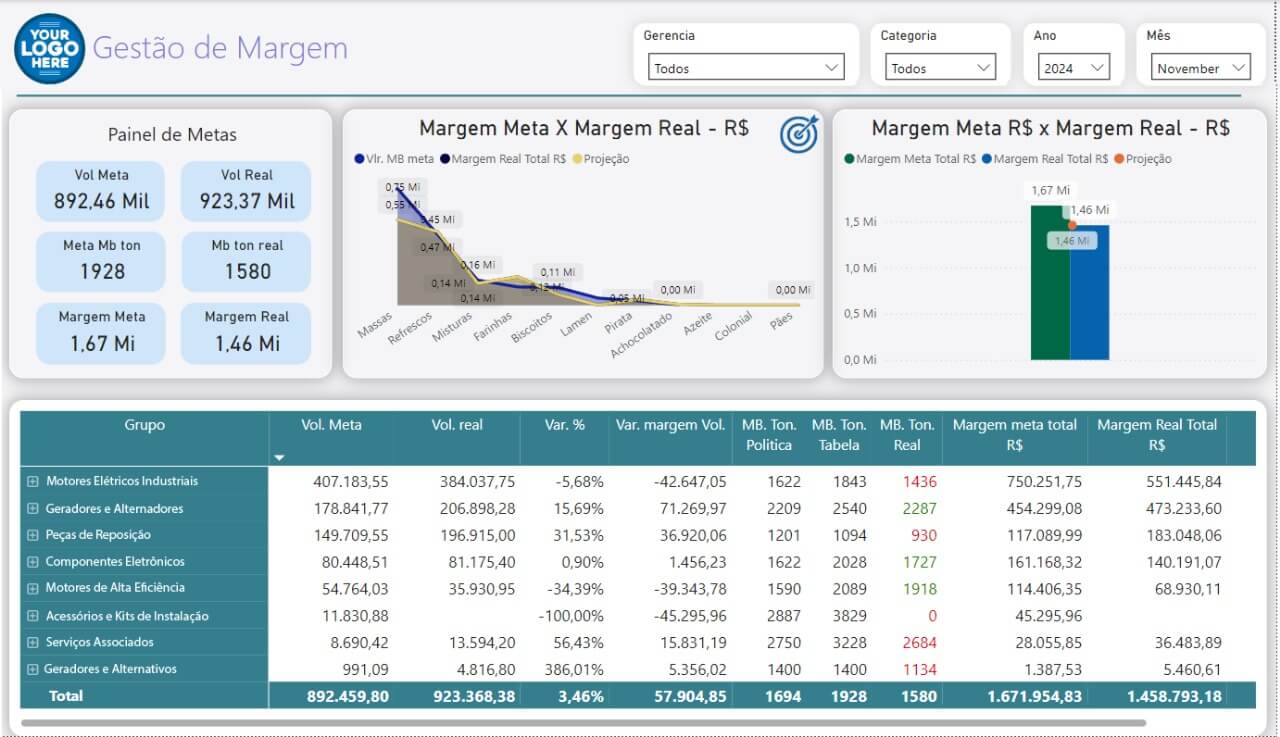Open the Gerencia dropdown filter
Screen dimensions: 1280x737
746,68
